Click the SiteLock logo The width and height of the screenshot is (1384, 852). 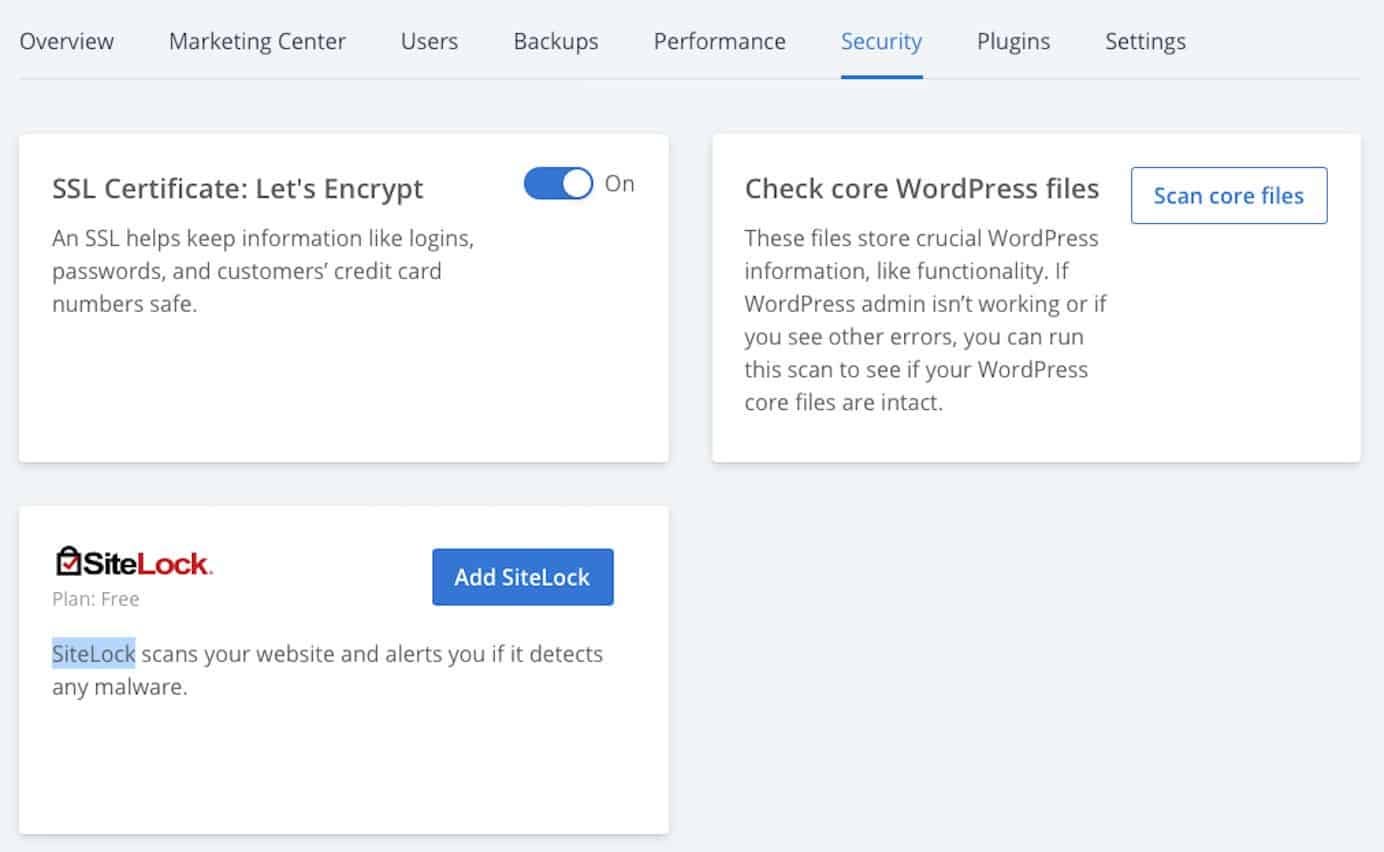[133, 562]
